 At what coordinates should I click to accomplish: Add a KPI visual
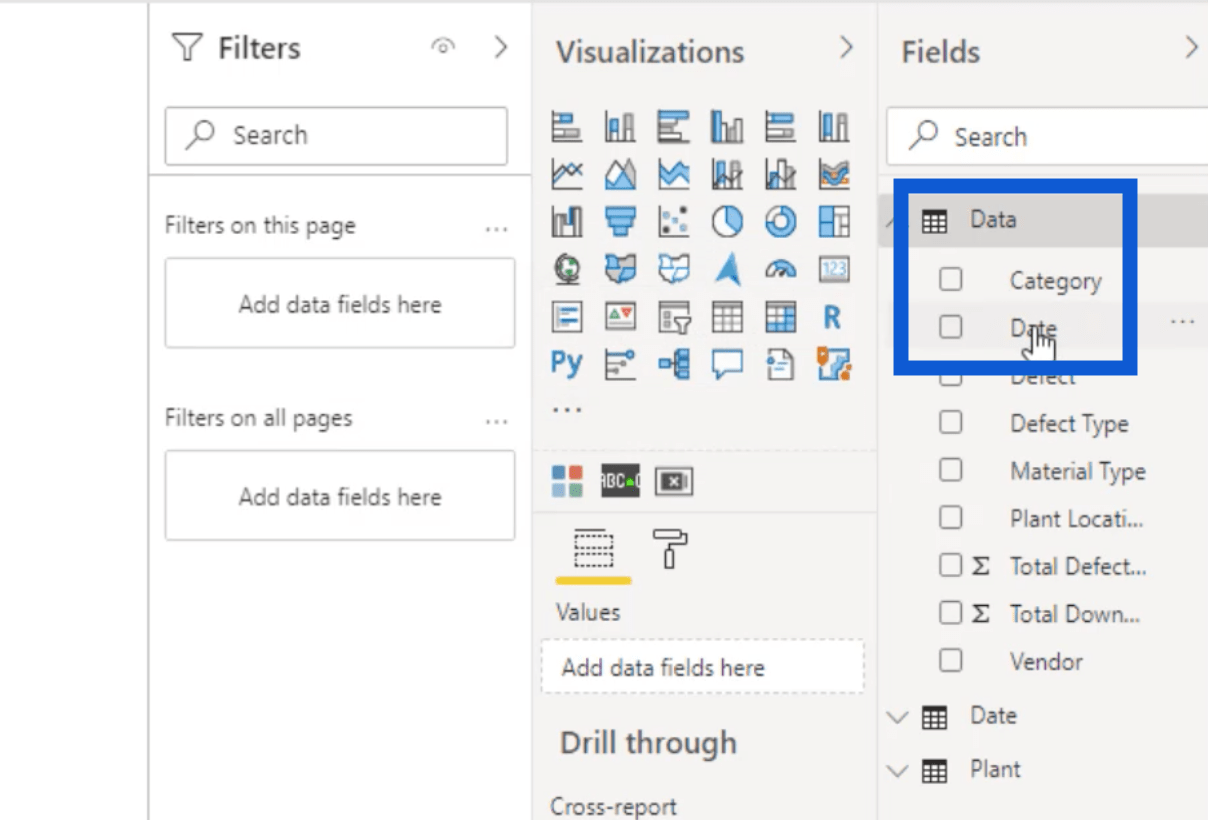[x=620, y=317]
